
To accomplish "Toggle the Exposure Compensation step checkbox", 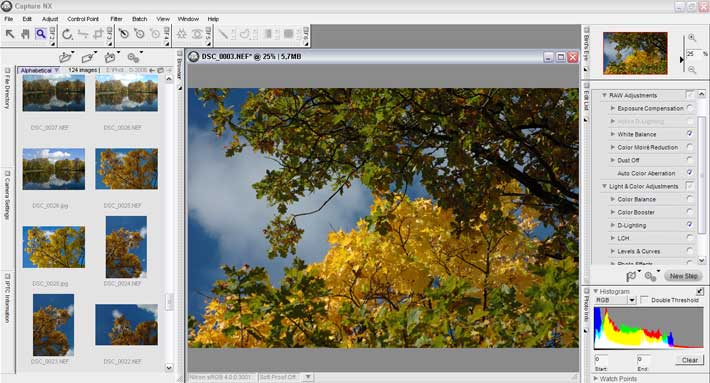I will (x=690, y=108).
